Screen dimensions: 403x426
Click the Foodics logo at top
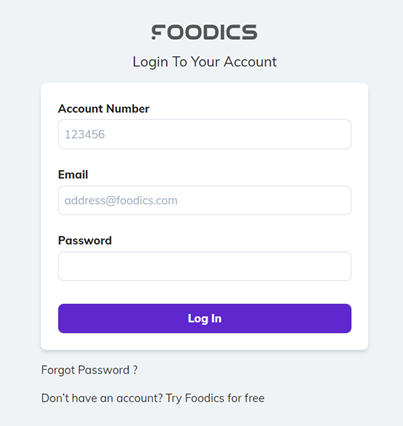tap(204, 32)
